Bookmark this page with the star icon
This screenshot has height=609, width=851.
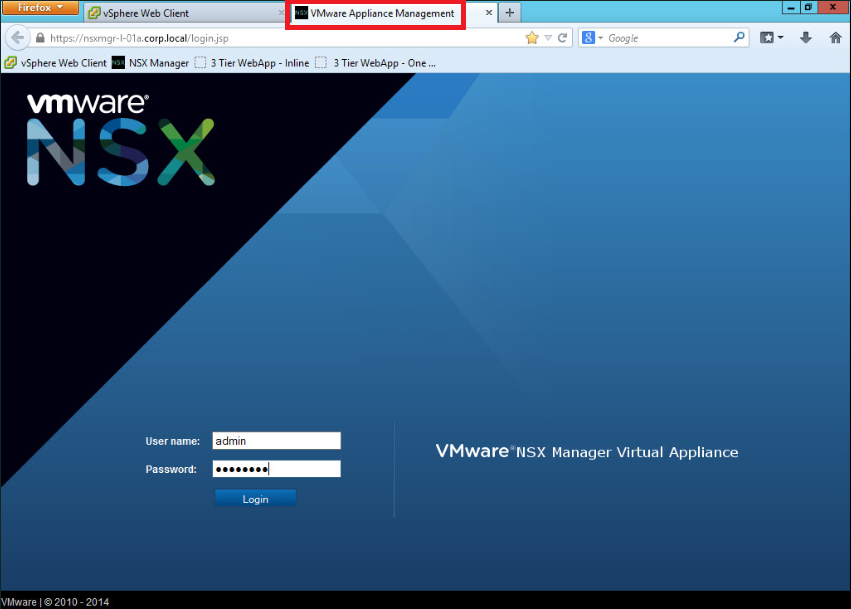(532, 37)
